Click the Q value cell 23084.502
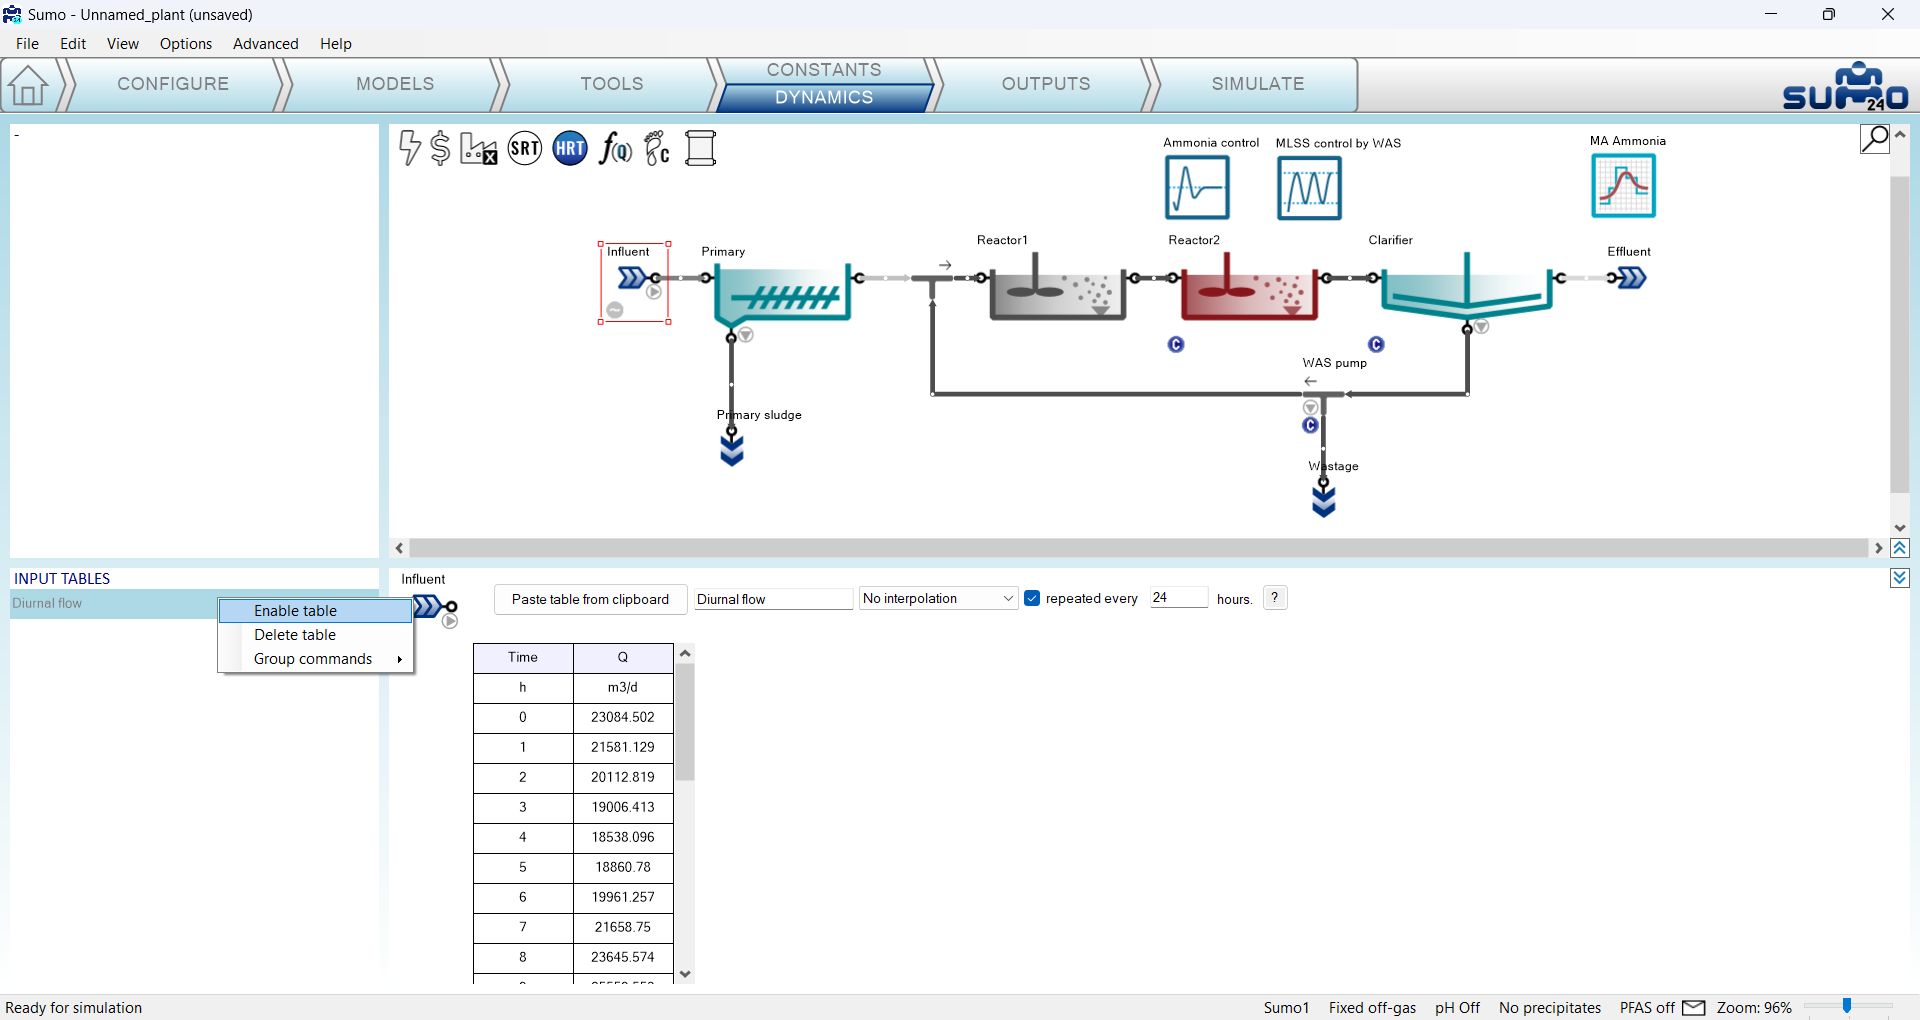The image size is (1920, 1020). pos(623,717)
